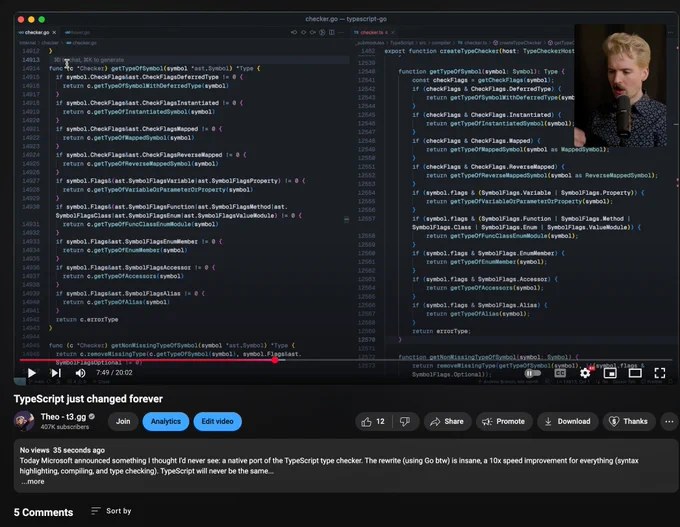The width and height of the screenshot is (680, 527).
Task: Join the Theo - t3.gg channel
Action: coord(123,422)
